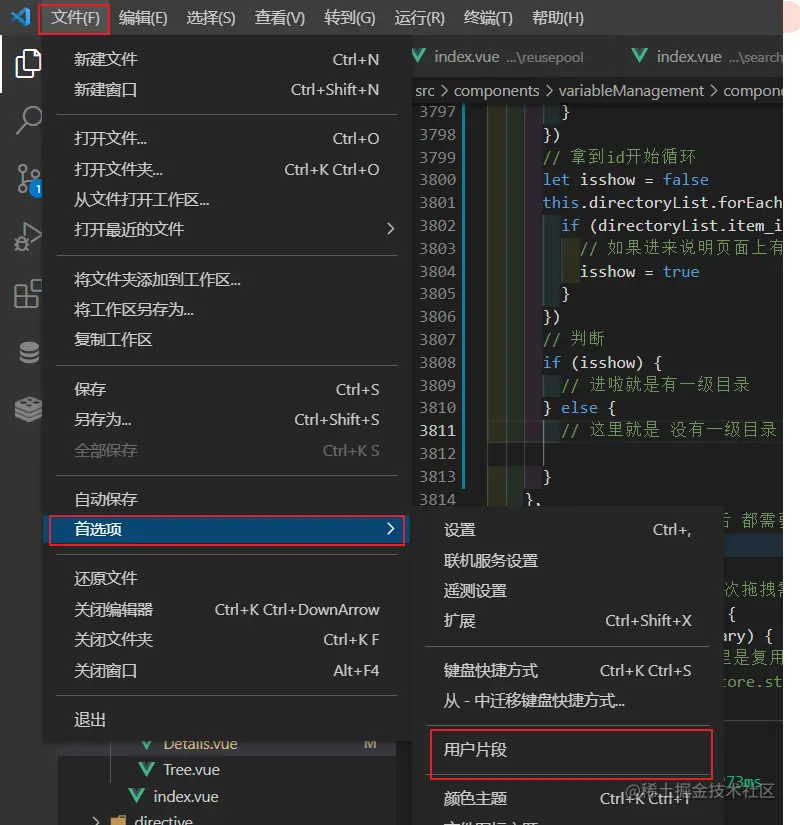Open the 编辑(E) menu
Image resolution: width=800 pixels, height=825 pixels.
click(143, 18)
